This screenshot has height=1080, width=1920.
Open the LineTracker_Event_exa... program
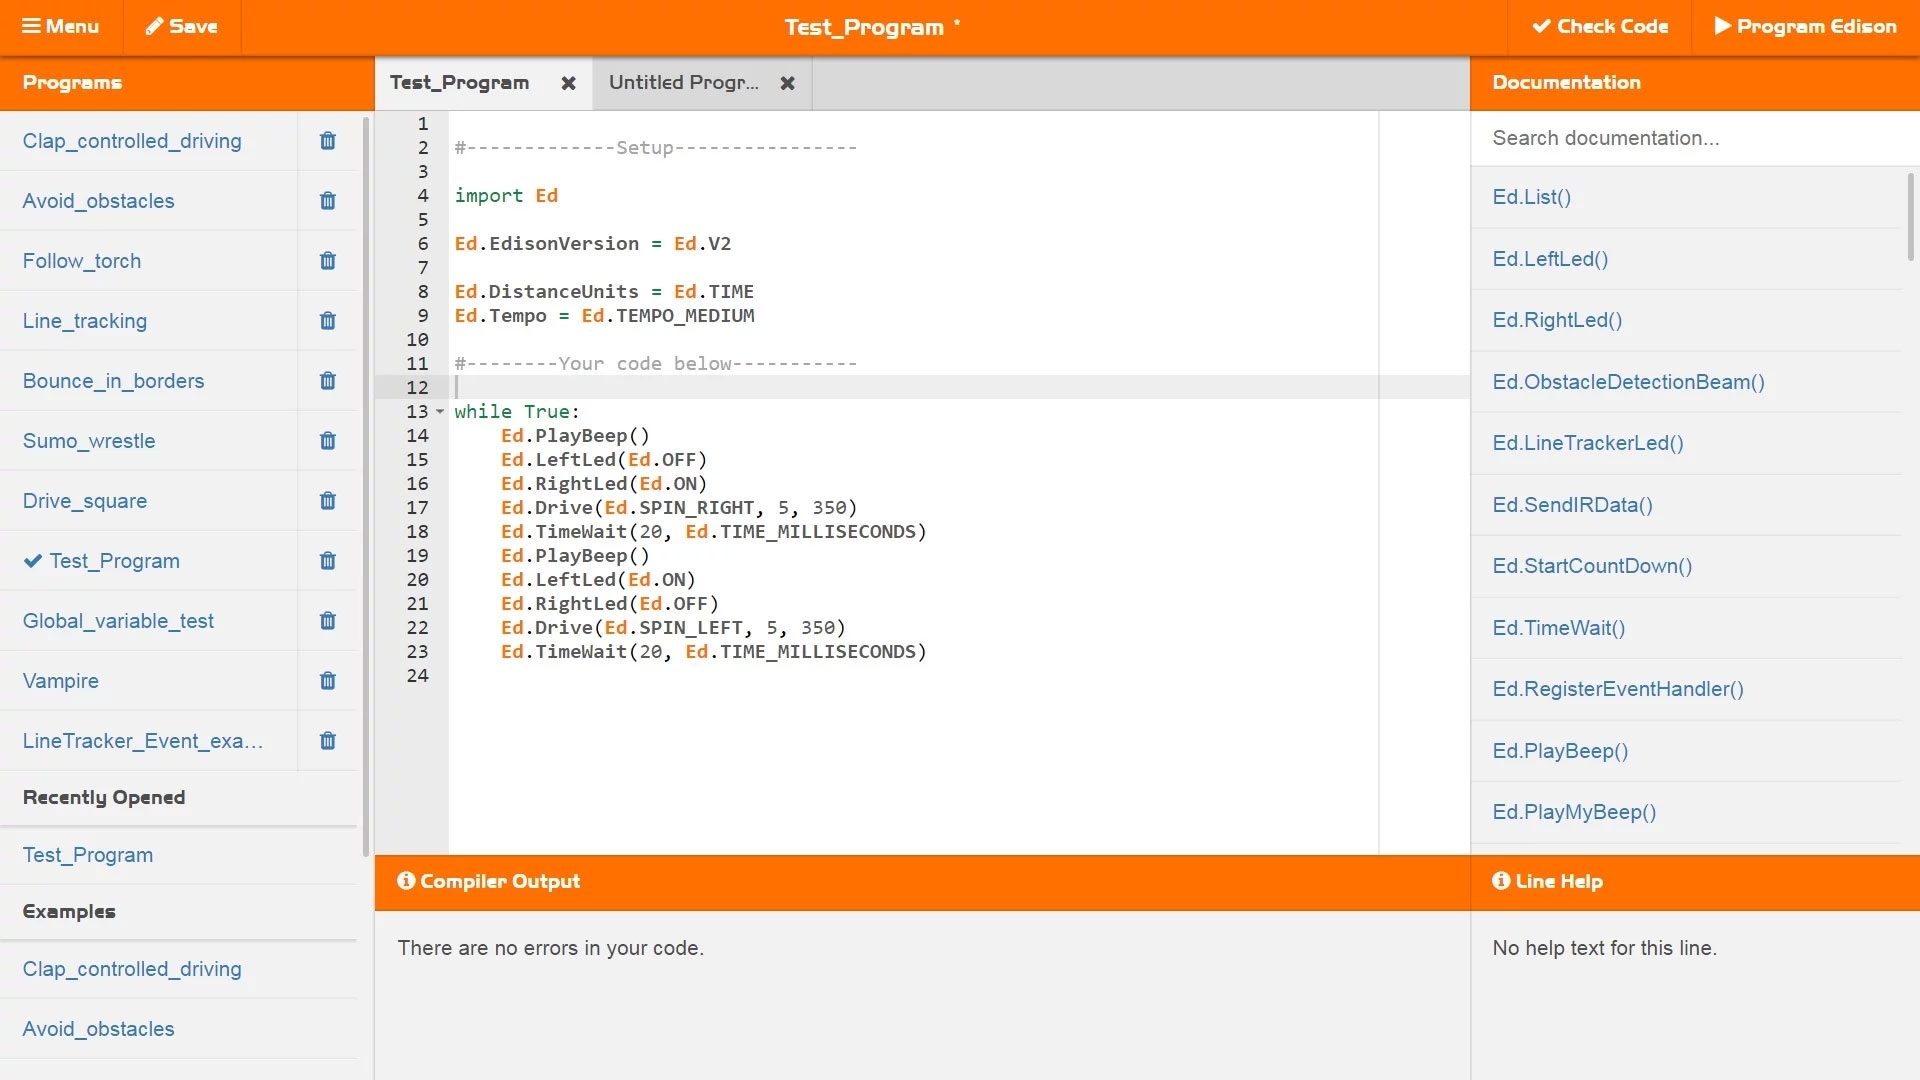pos(141,741)
